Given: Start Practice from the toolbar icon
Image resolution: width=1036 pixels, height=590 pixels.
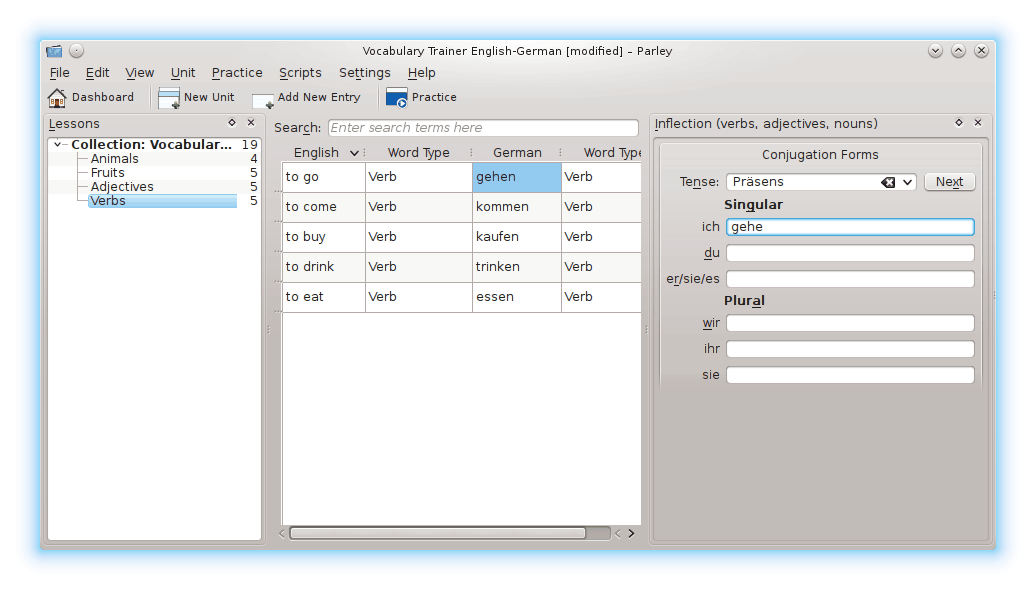Looking at the screenshot, I should click(397, 98).
